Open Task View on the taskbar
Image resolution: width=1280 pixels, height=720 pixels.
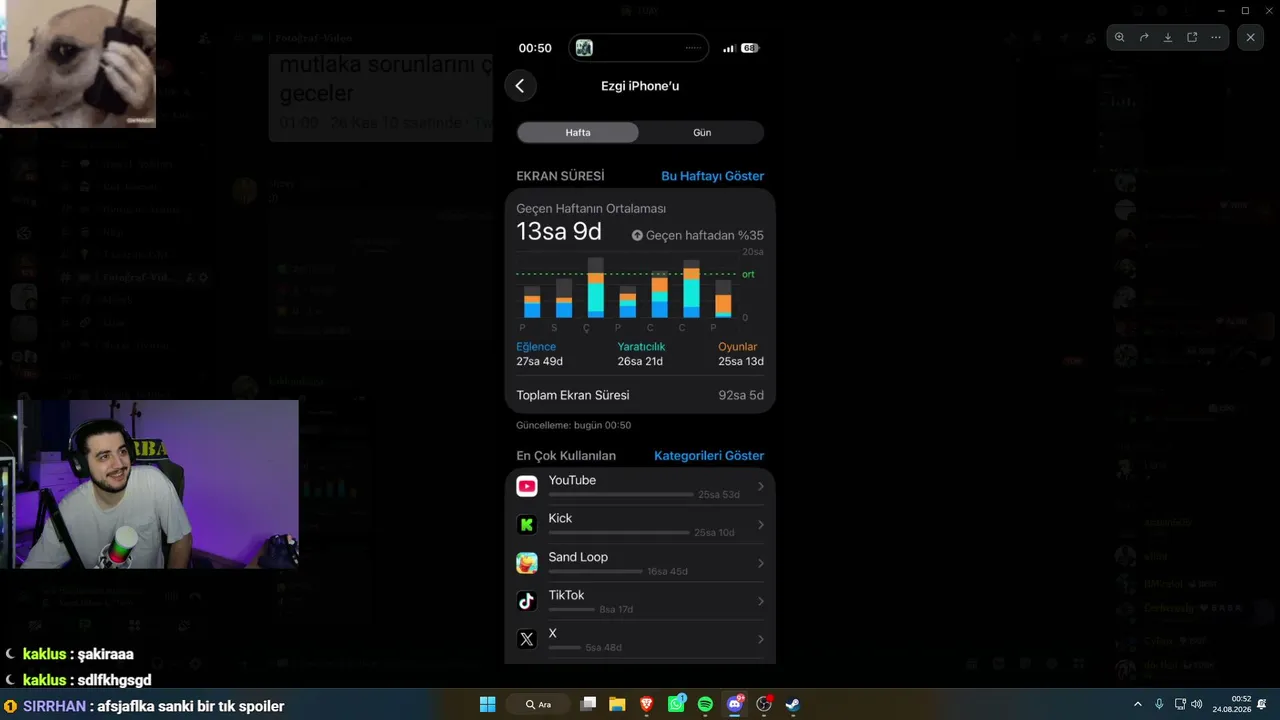point(589,704)
